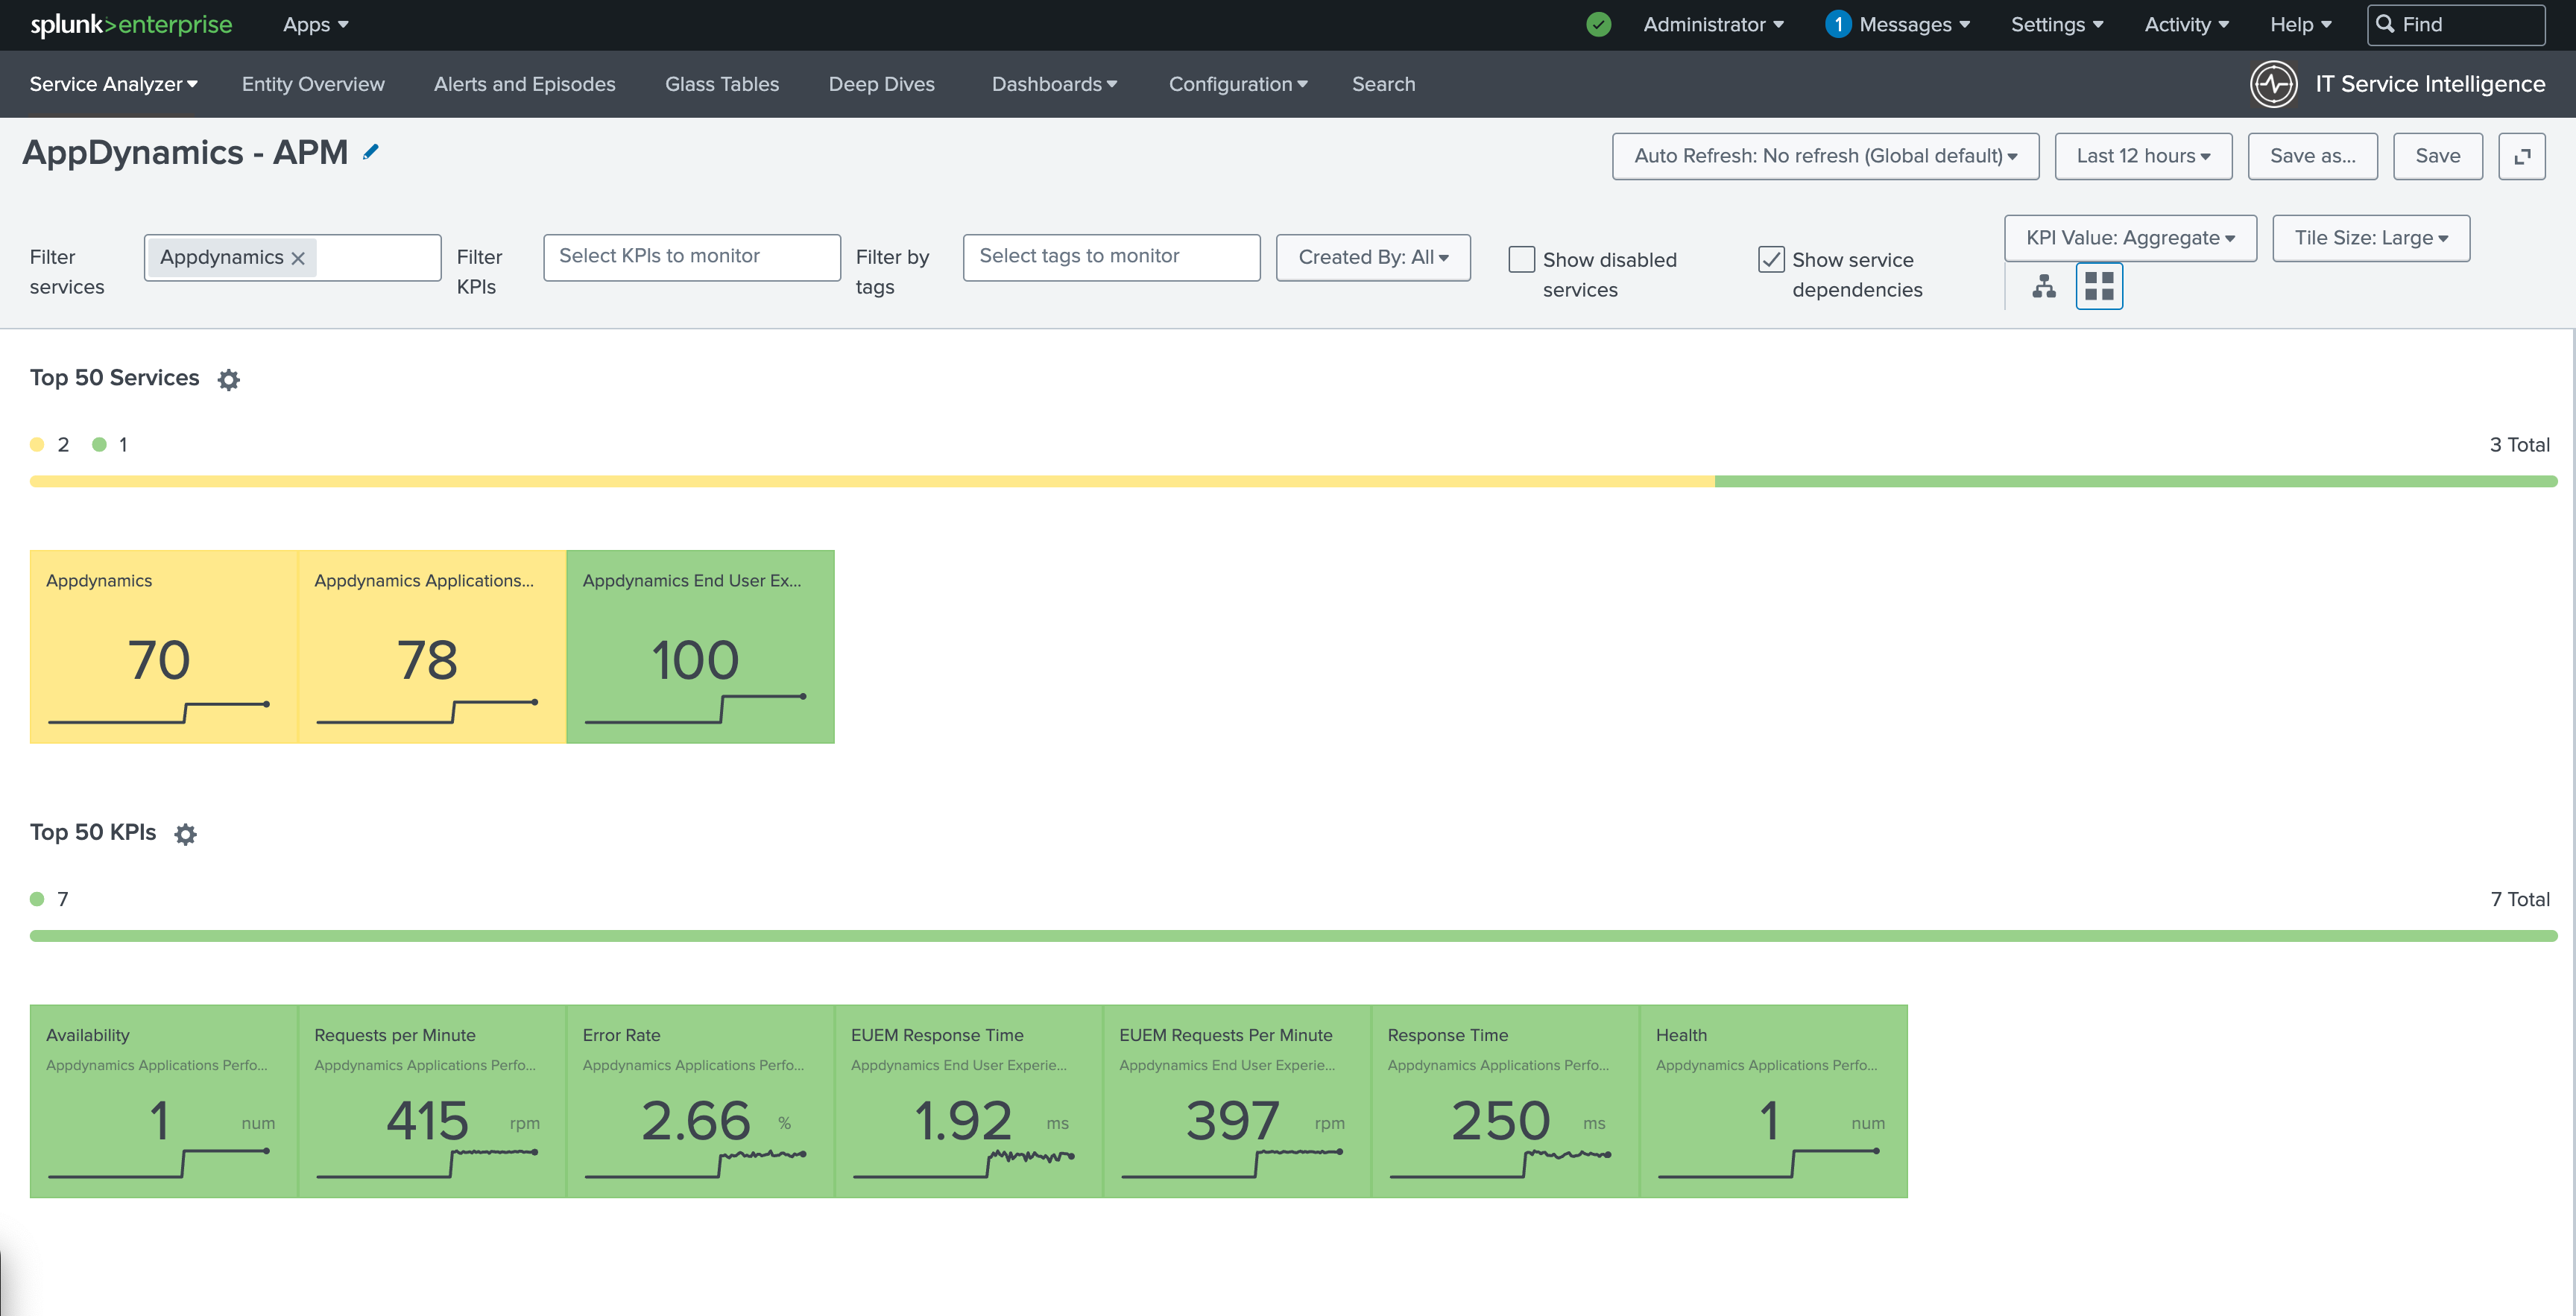
Task: Click the Find search box
Action: pyautogui.click(x=2456, y=25)
